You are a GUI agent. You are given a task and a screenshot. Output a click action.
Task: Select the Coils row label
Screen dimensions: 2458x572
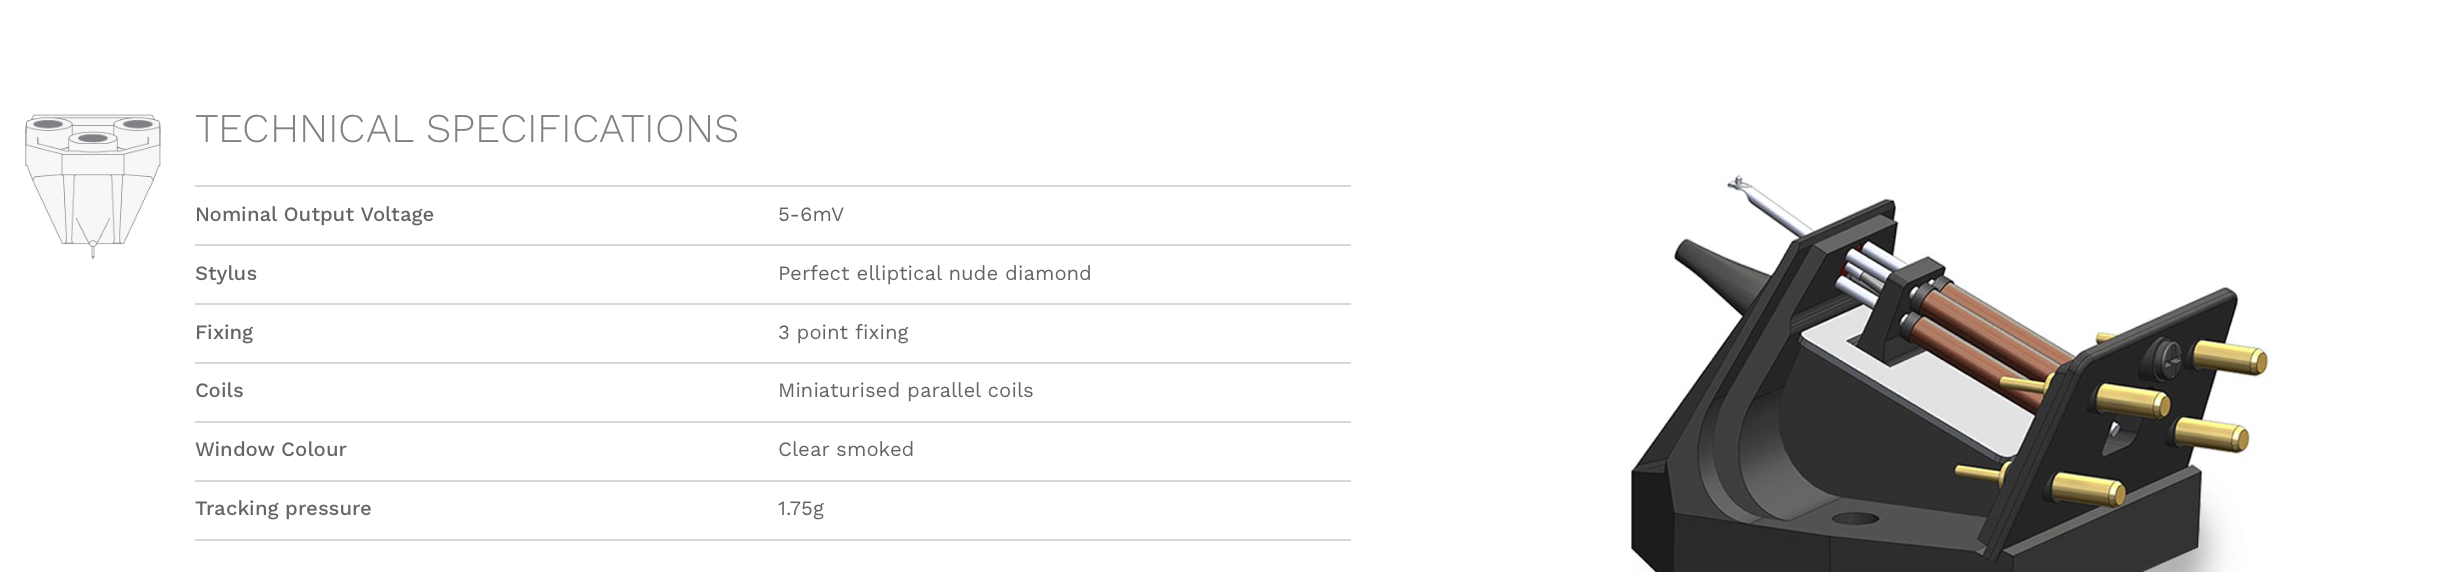[x=219, y=390]
